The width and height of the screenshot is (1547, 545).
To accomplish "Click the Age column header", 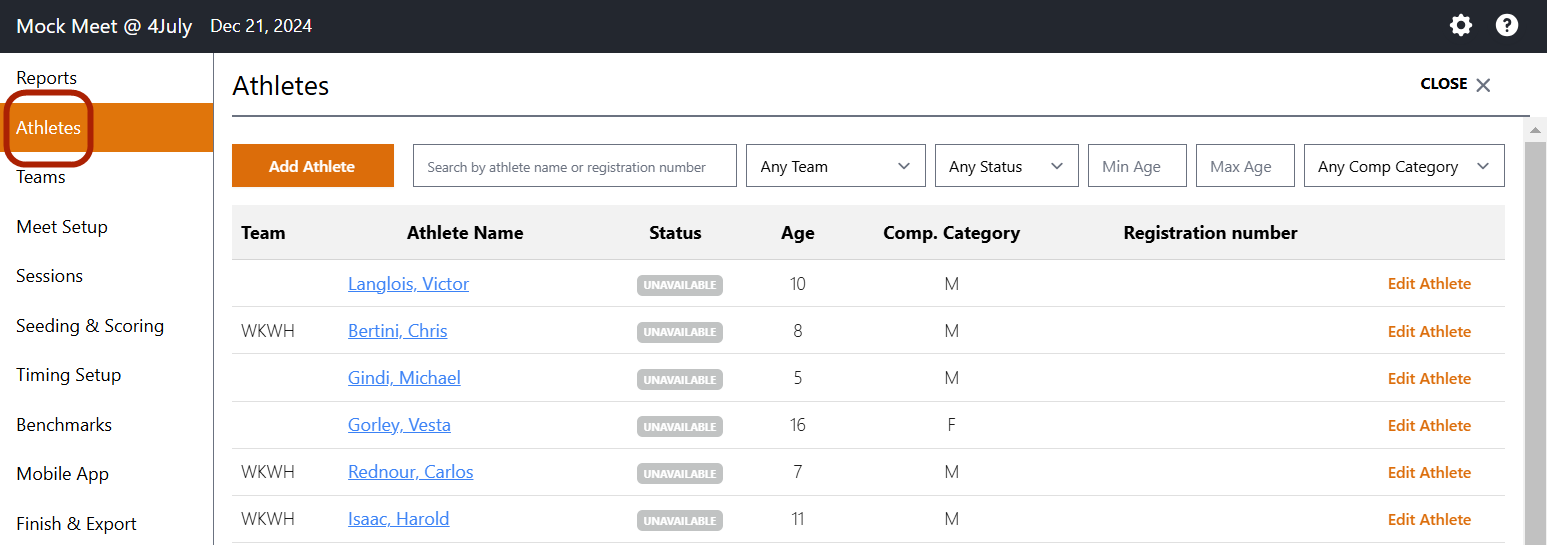I will (798, 233).
